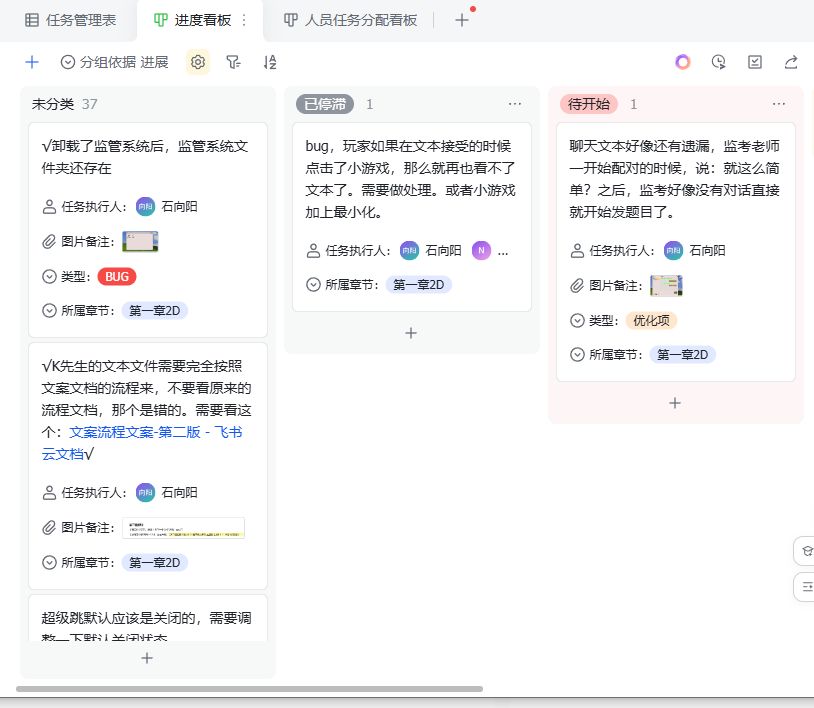Click the blue plus icon to add record
Image resolution: width=814 pixels, height=708 pixels.
tap(32, 62)
